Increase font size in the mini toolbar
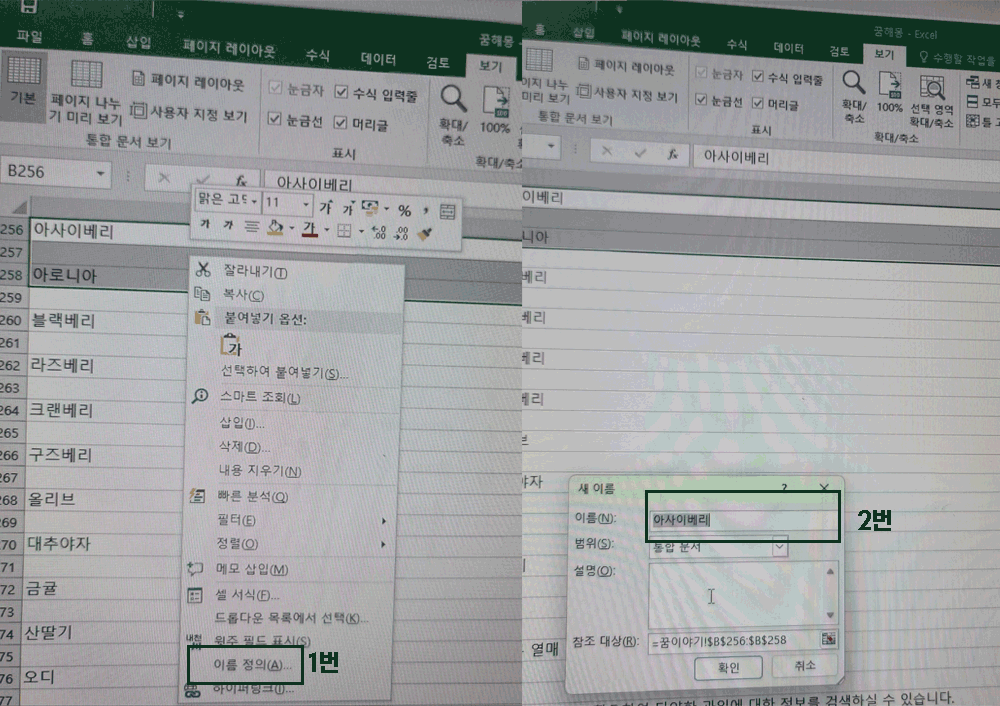This screenshot has height=706, width=1000. [326, 207]
